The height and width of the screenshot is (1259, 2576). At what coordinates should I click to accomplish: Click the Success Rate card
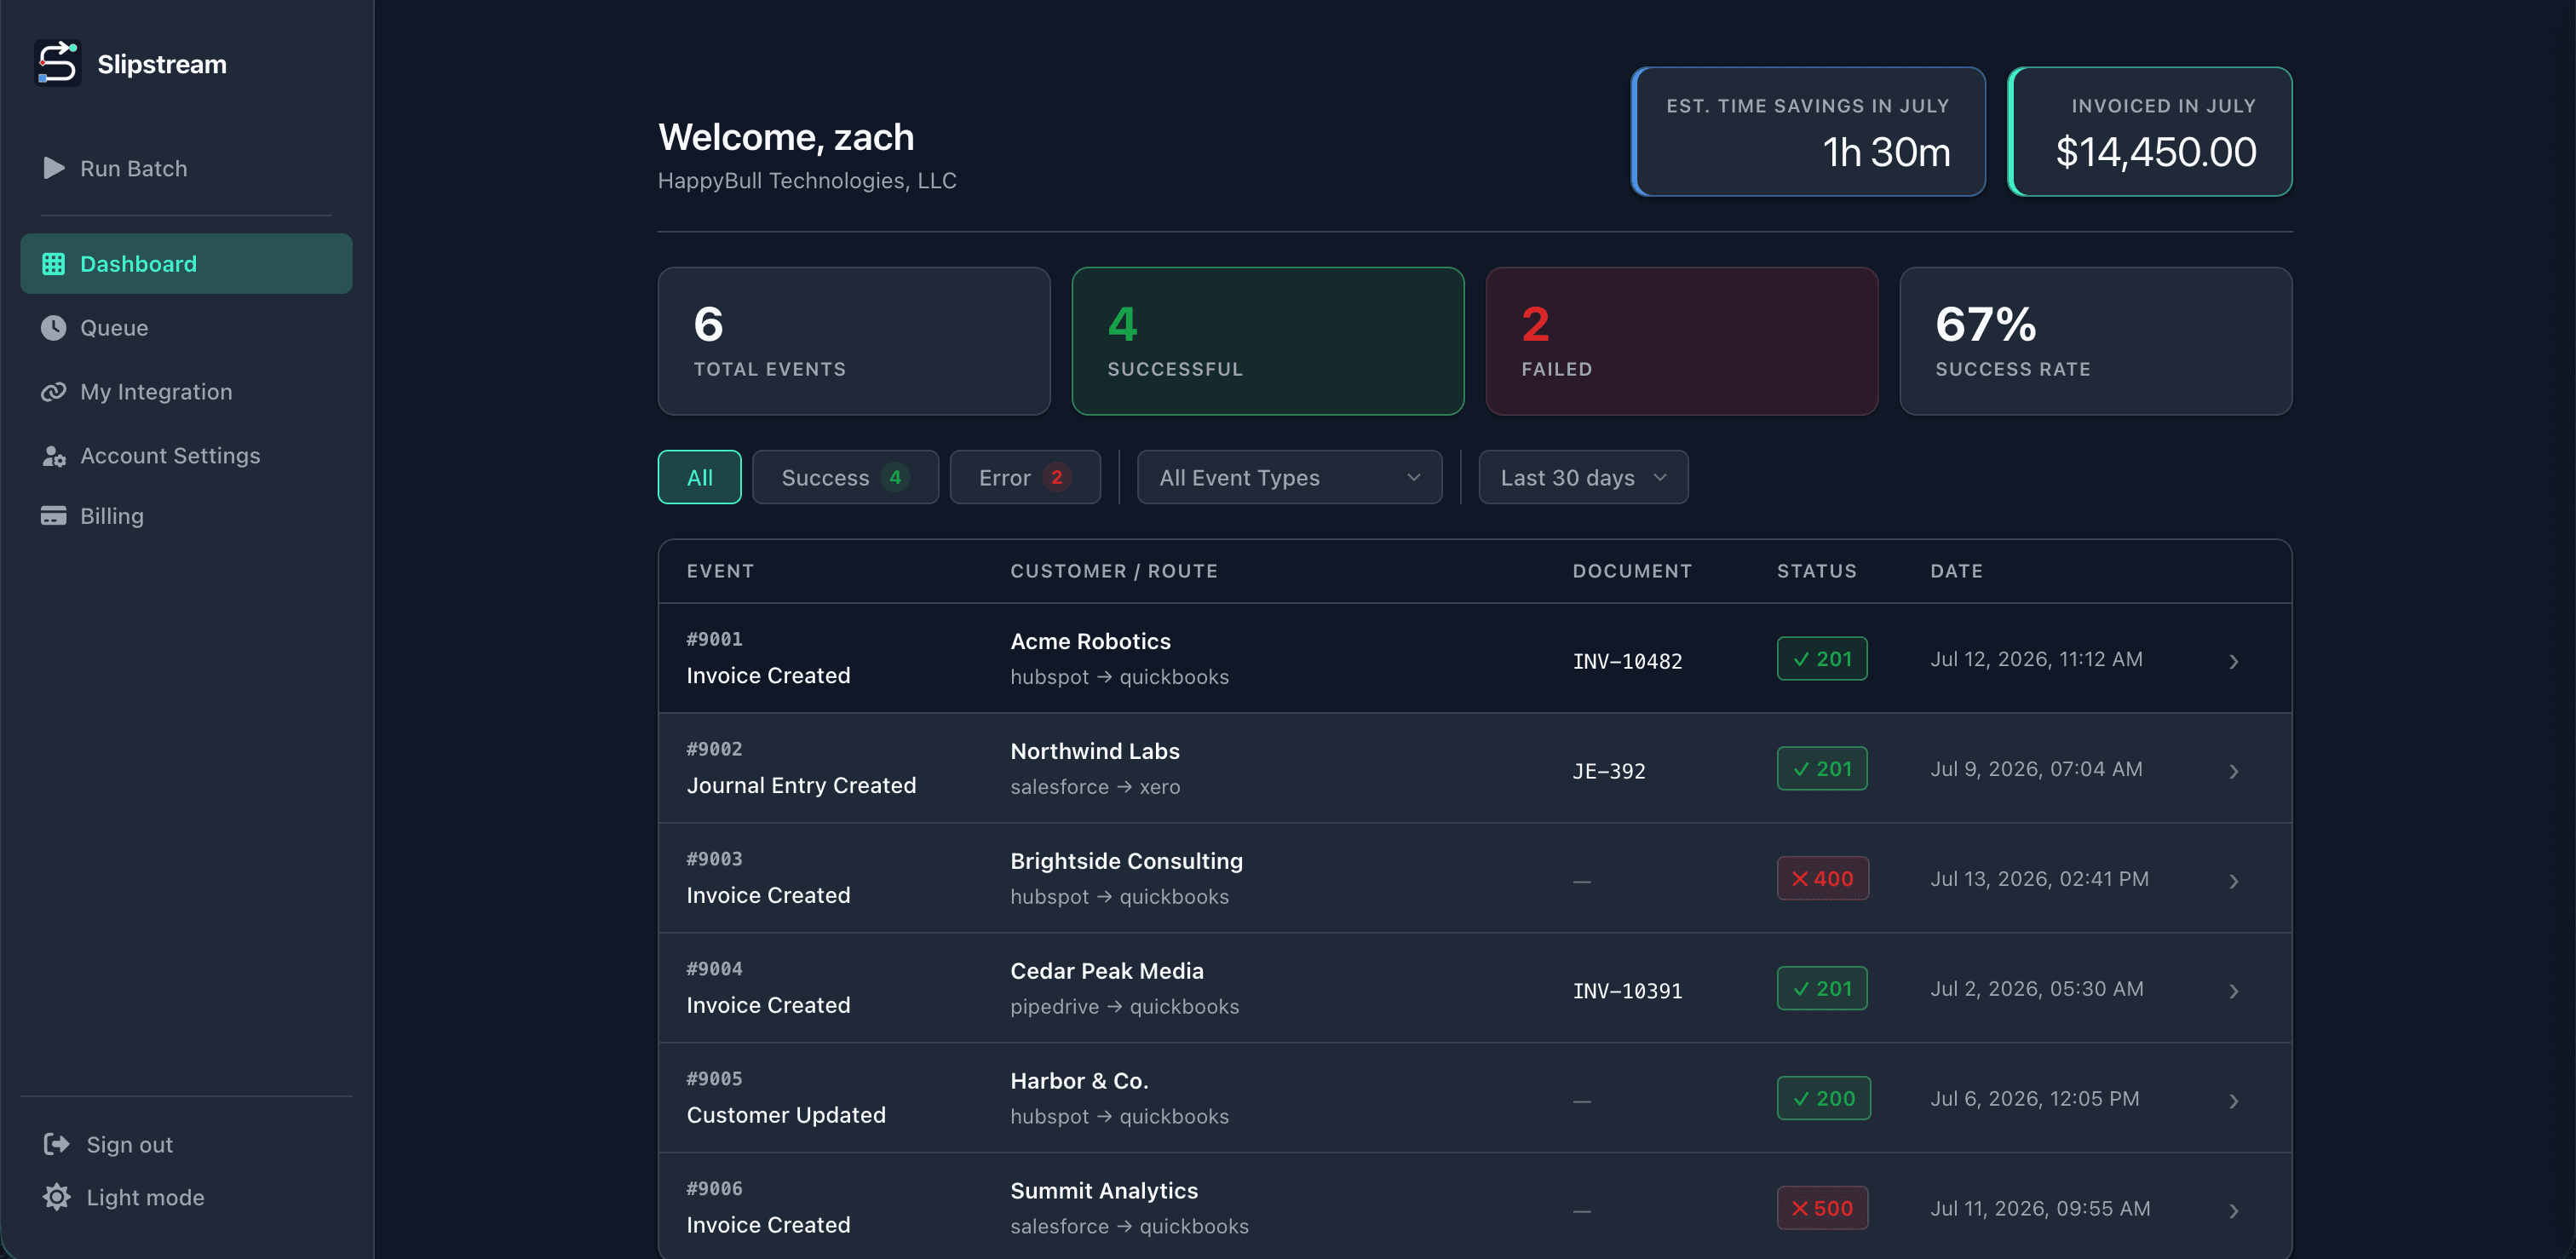pyautogui.click(x=2096, y=341)
